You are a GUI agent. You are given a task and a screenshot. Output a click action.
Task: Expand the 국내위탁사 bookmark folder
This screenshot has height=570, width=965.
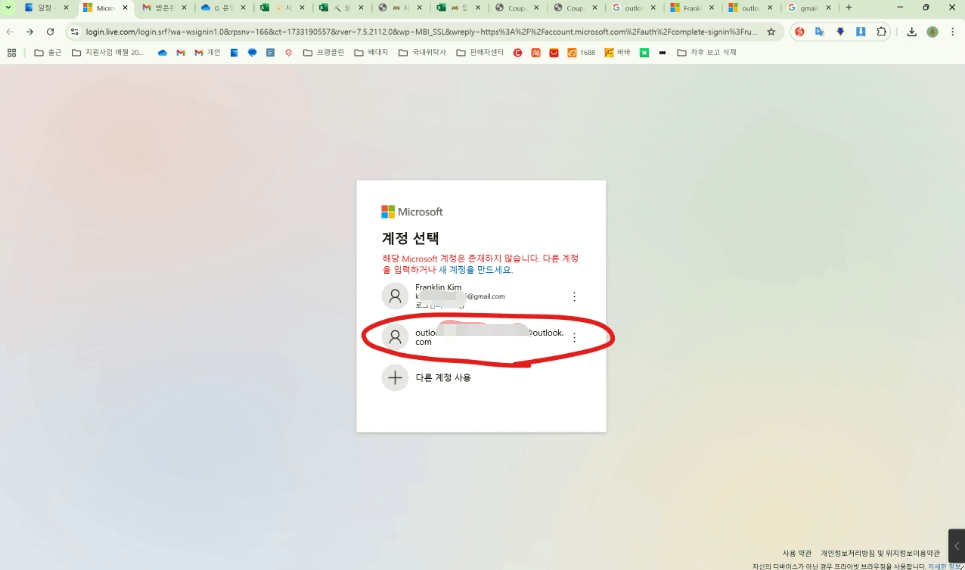tap(422, 53)
